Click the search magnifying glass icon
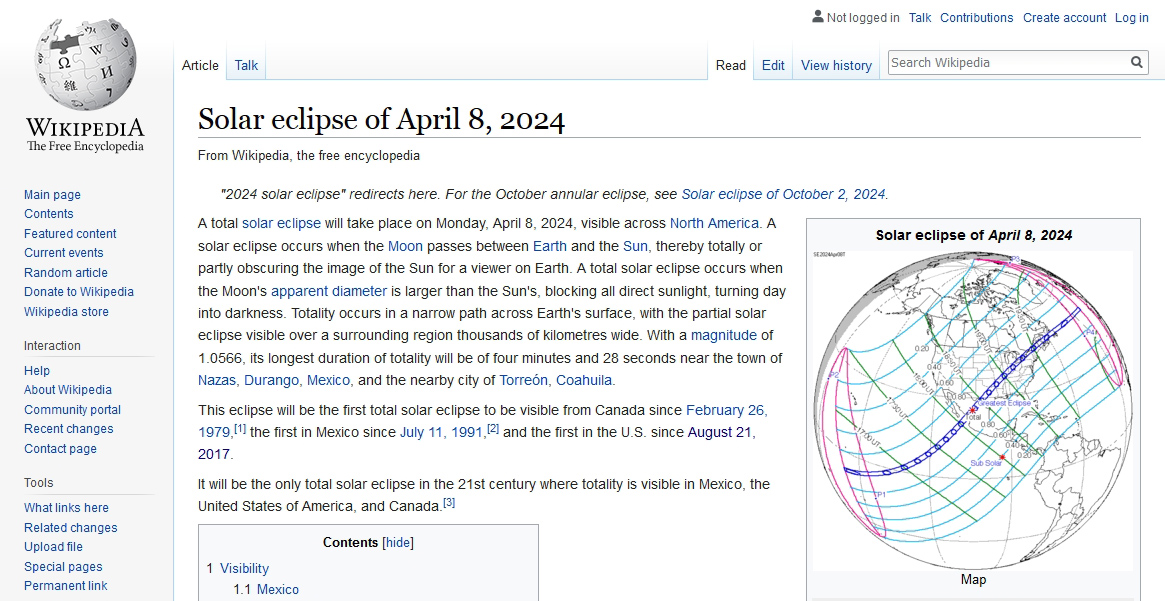 1137,62
